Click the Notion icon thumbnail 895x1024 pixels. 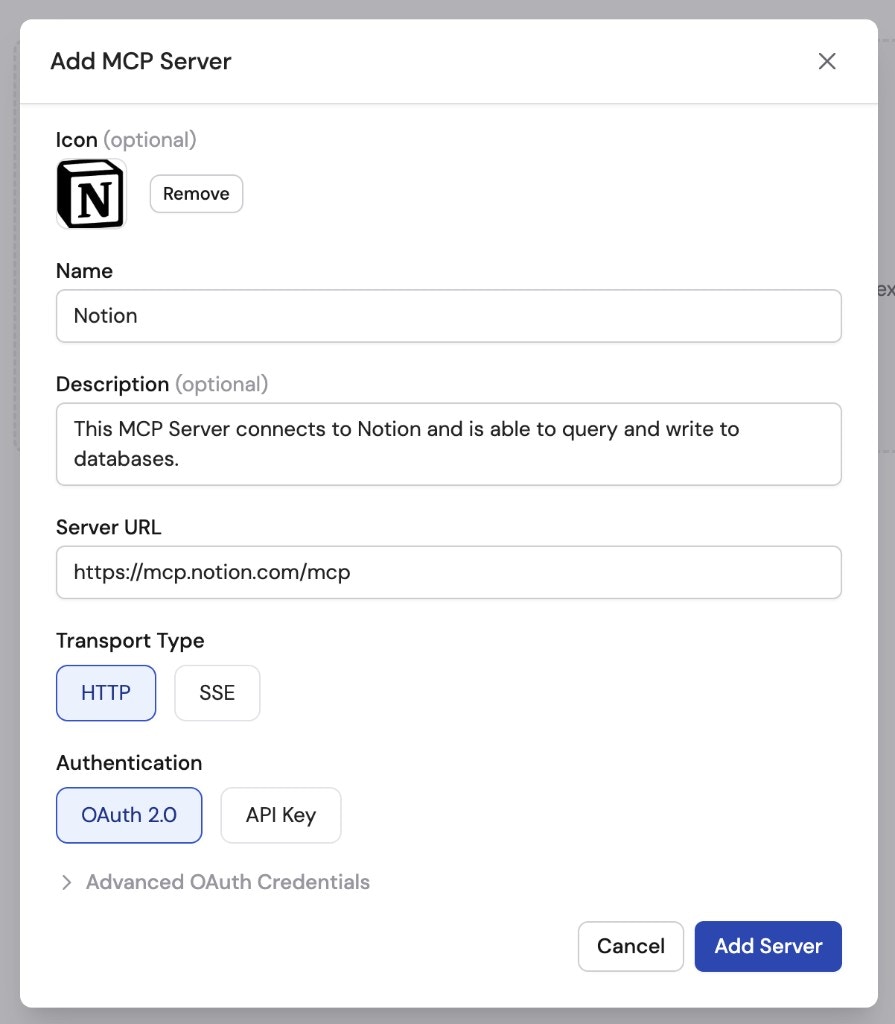[x=90, y=193]
